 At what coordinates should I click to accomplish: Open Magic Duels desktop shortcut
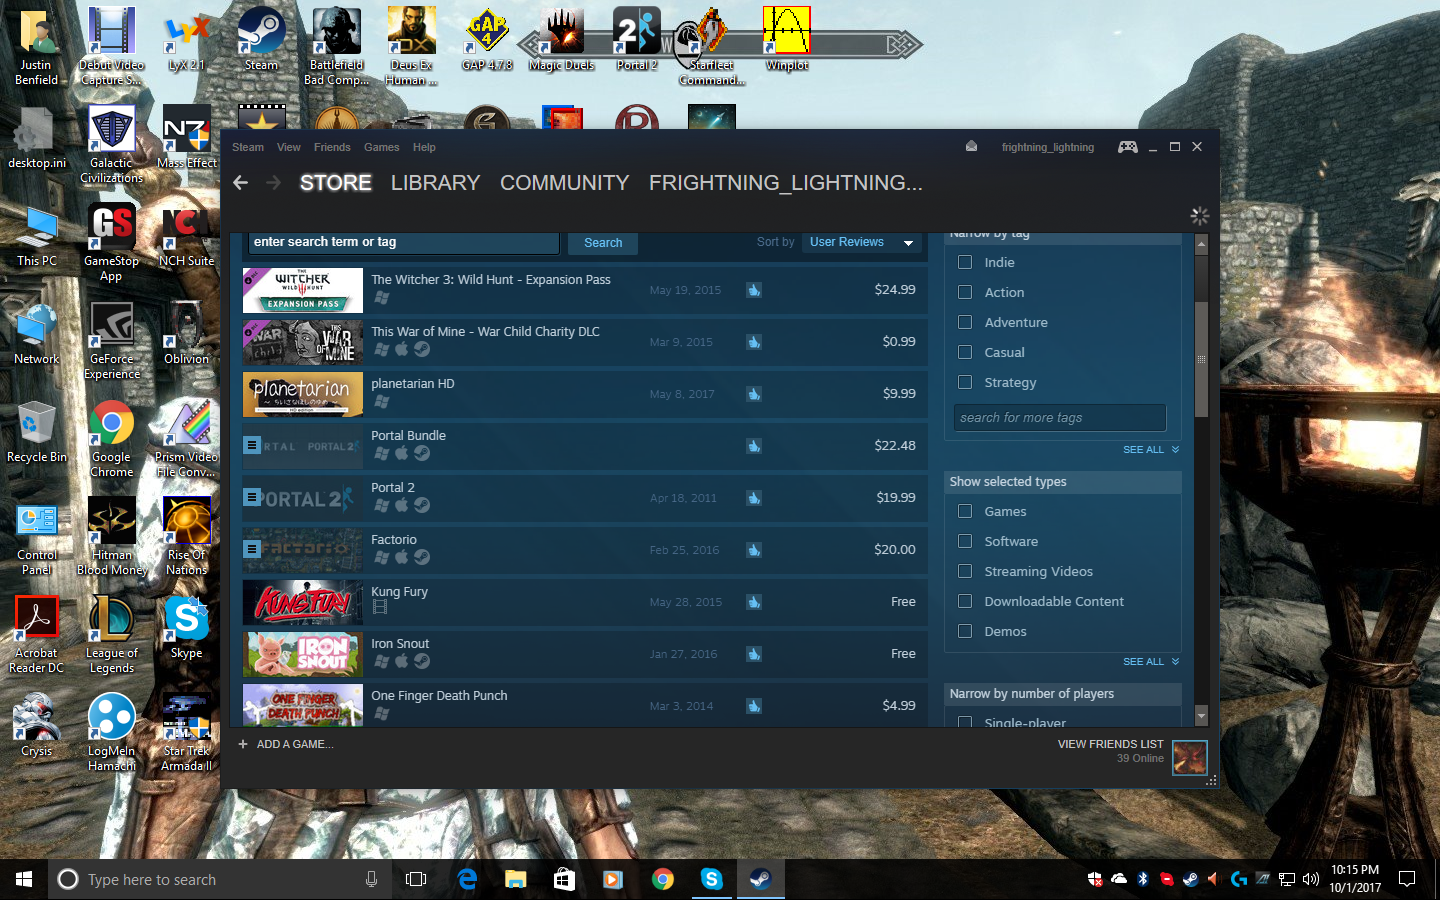coord(561,40)
